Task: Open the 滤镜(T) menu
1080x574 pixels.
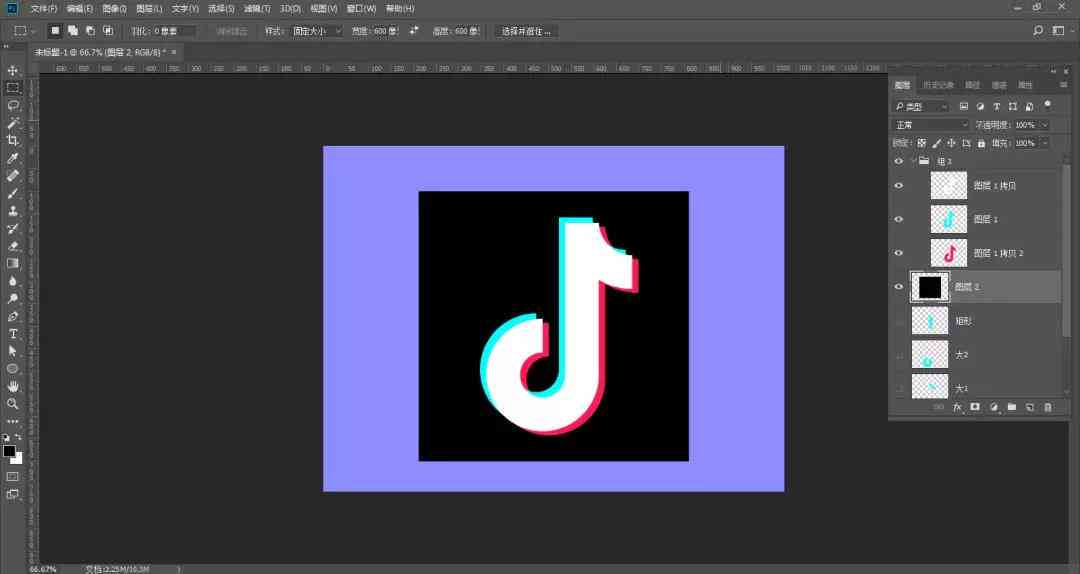Action: coord(257,8)
